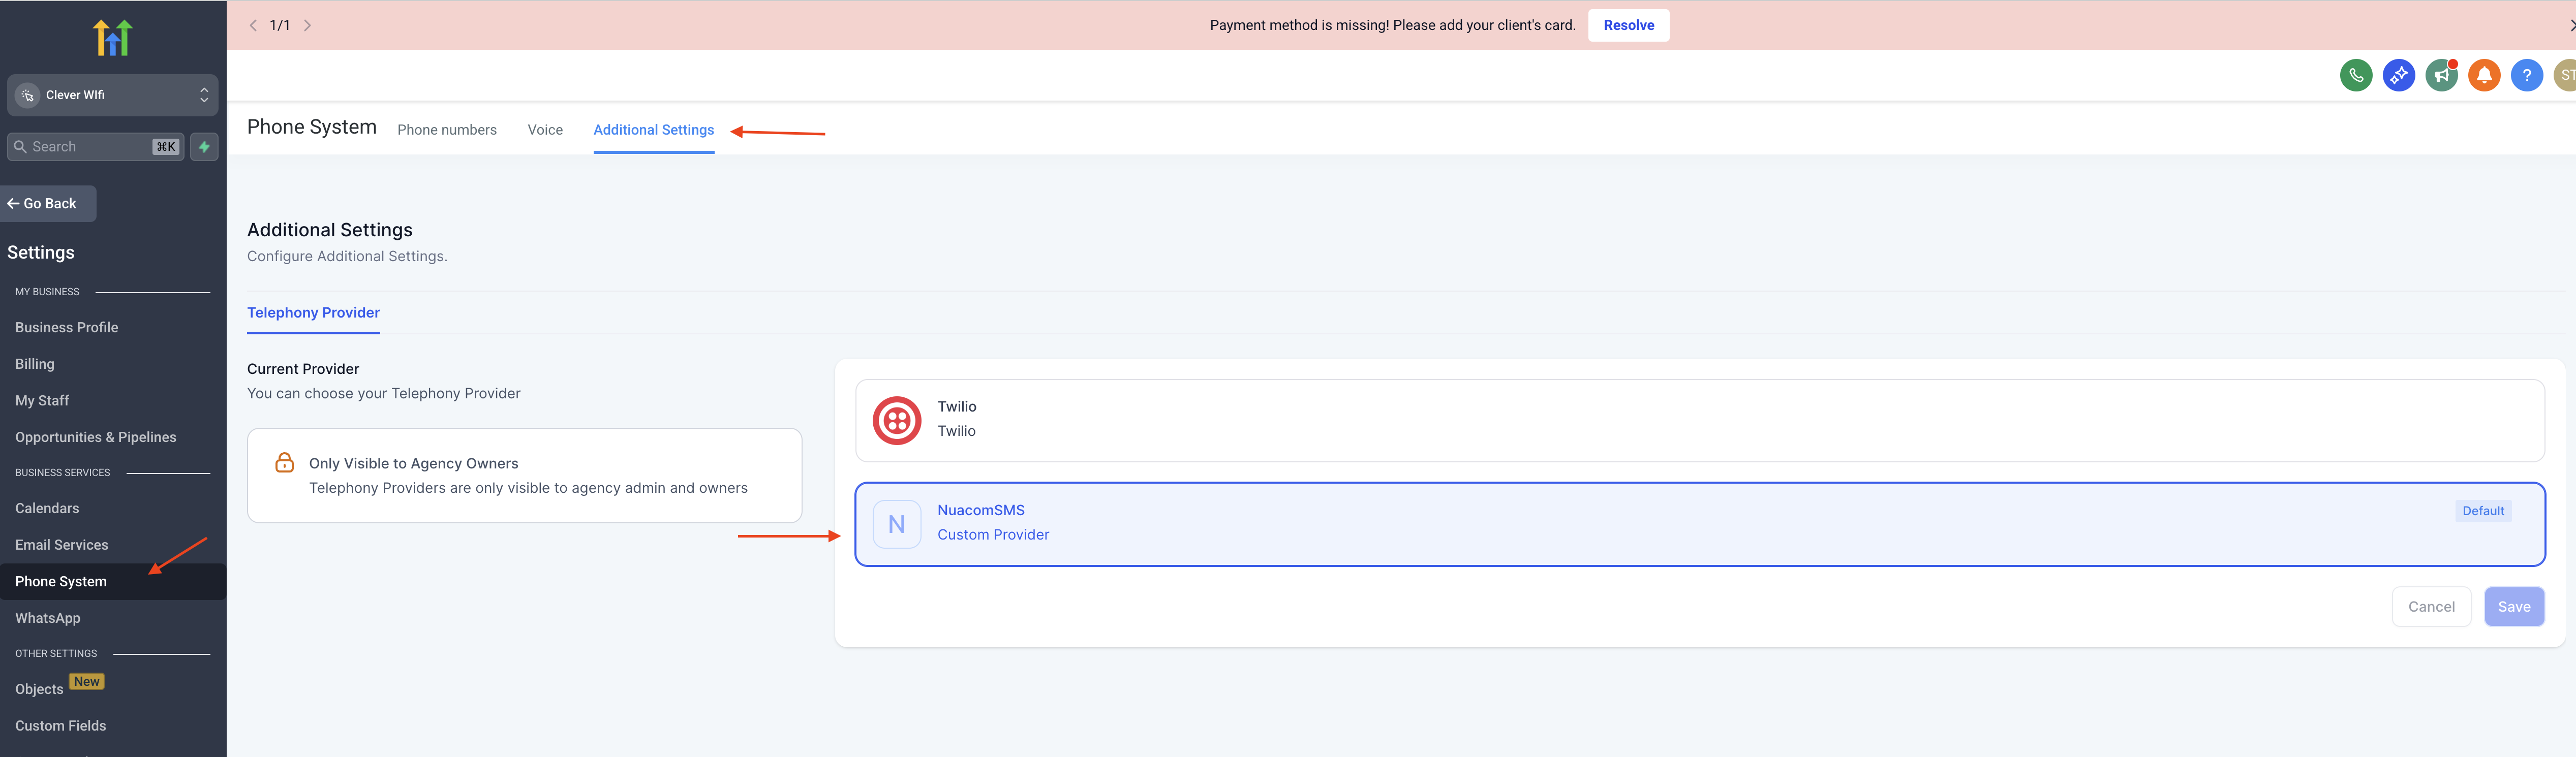Click the Save button

pyautogui.click(x=2513, y=607)
